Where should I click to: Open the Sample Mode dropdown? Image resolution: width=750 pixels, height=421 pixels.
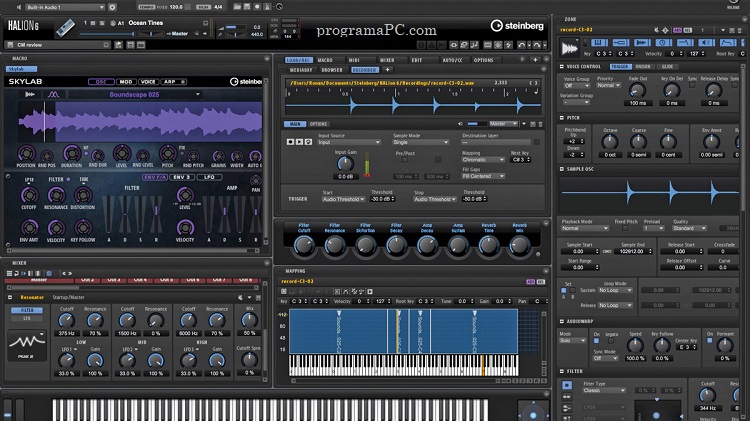click(420, 142)
